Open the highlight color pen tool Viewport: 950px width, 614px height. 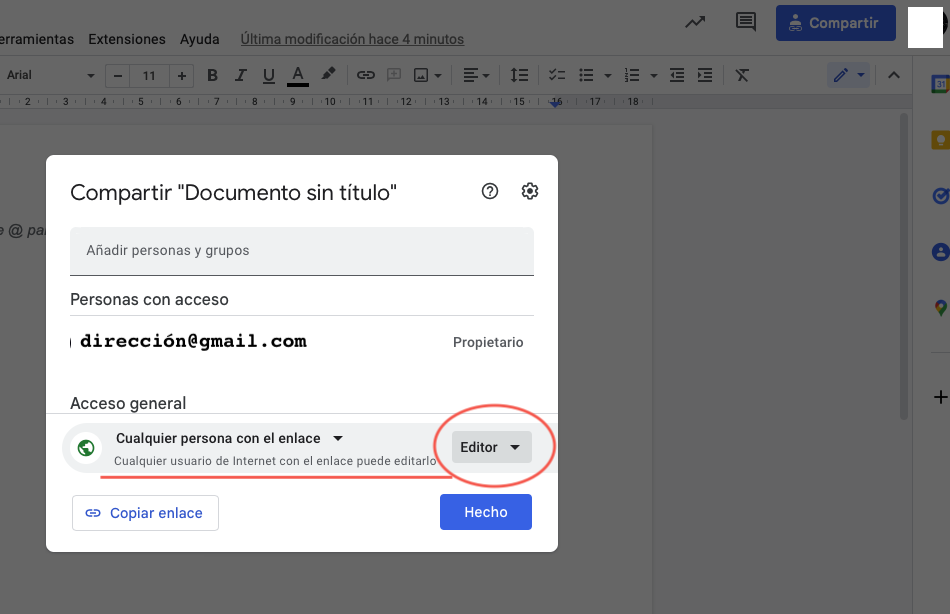click(x=328, y=75)
